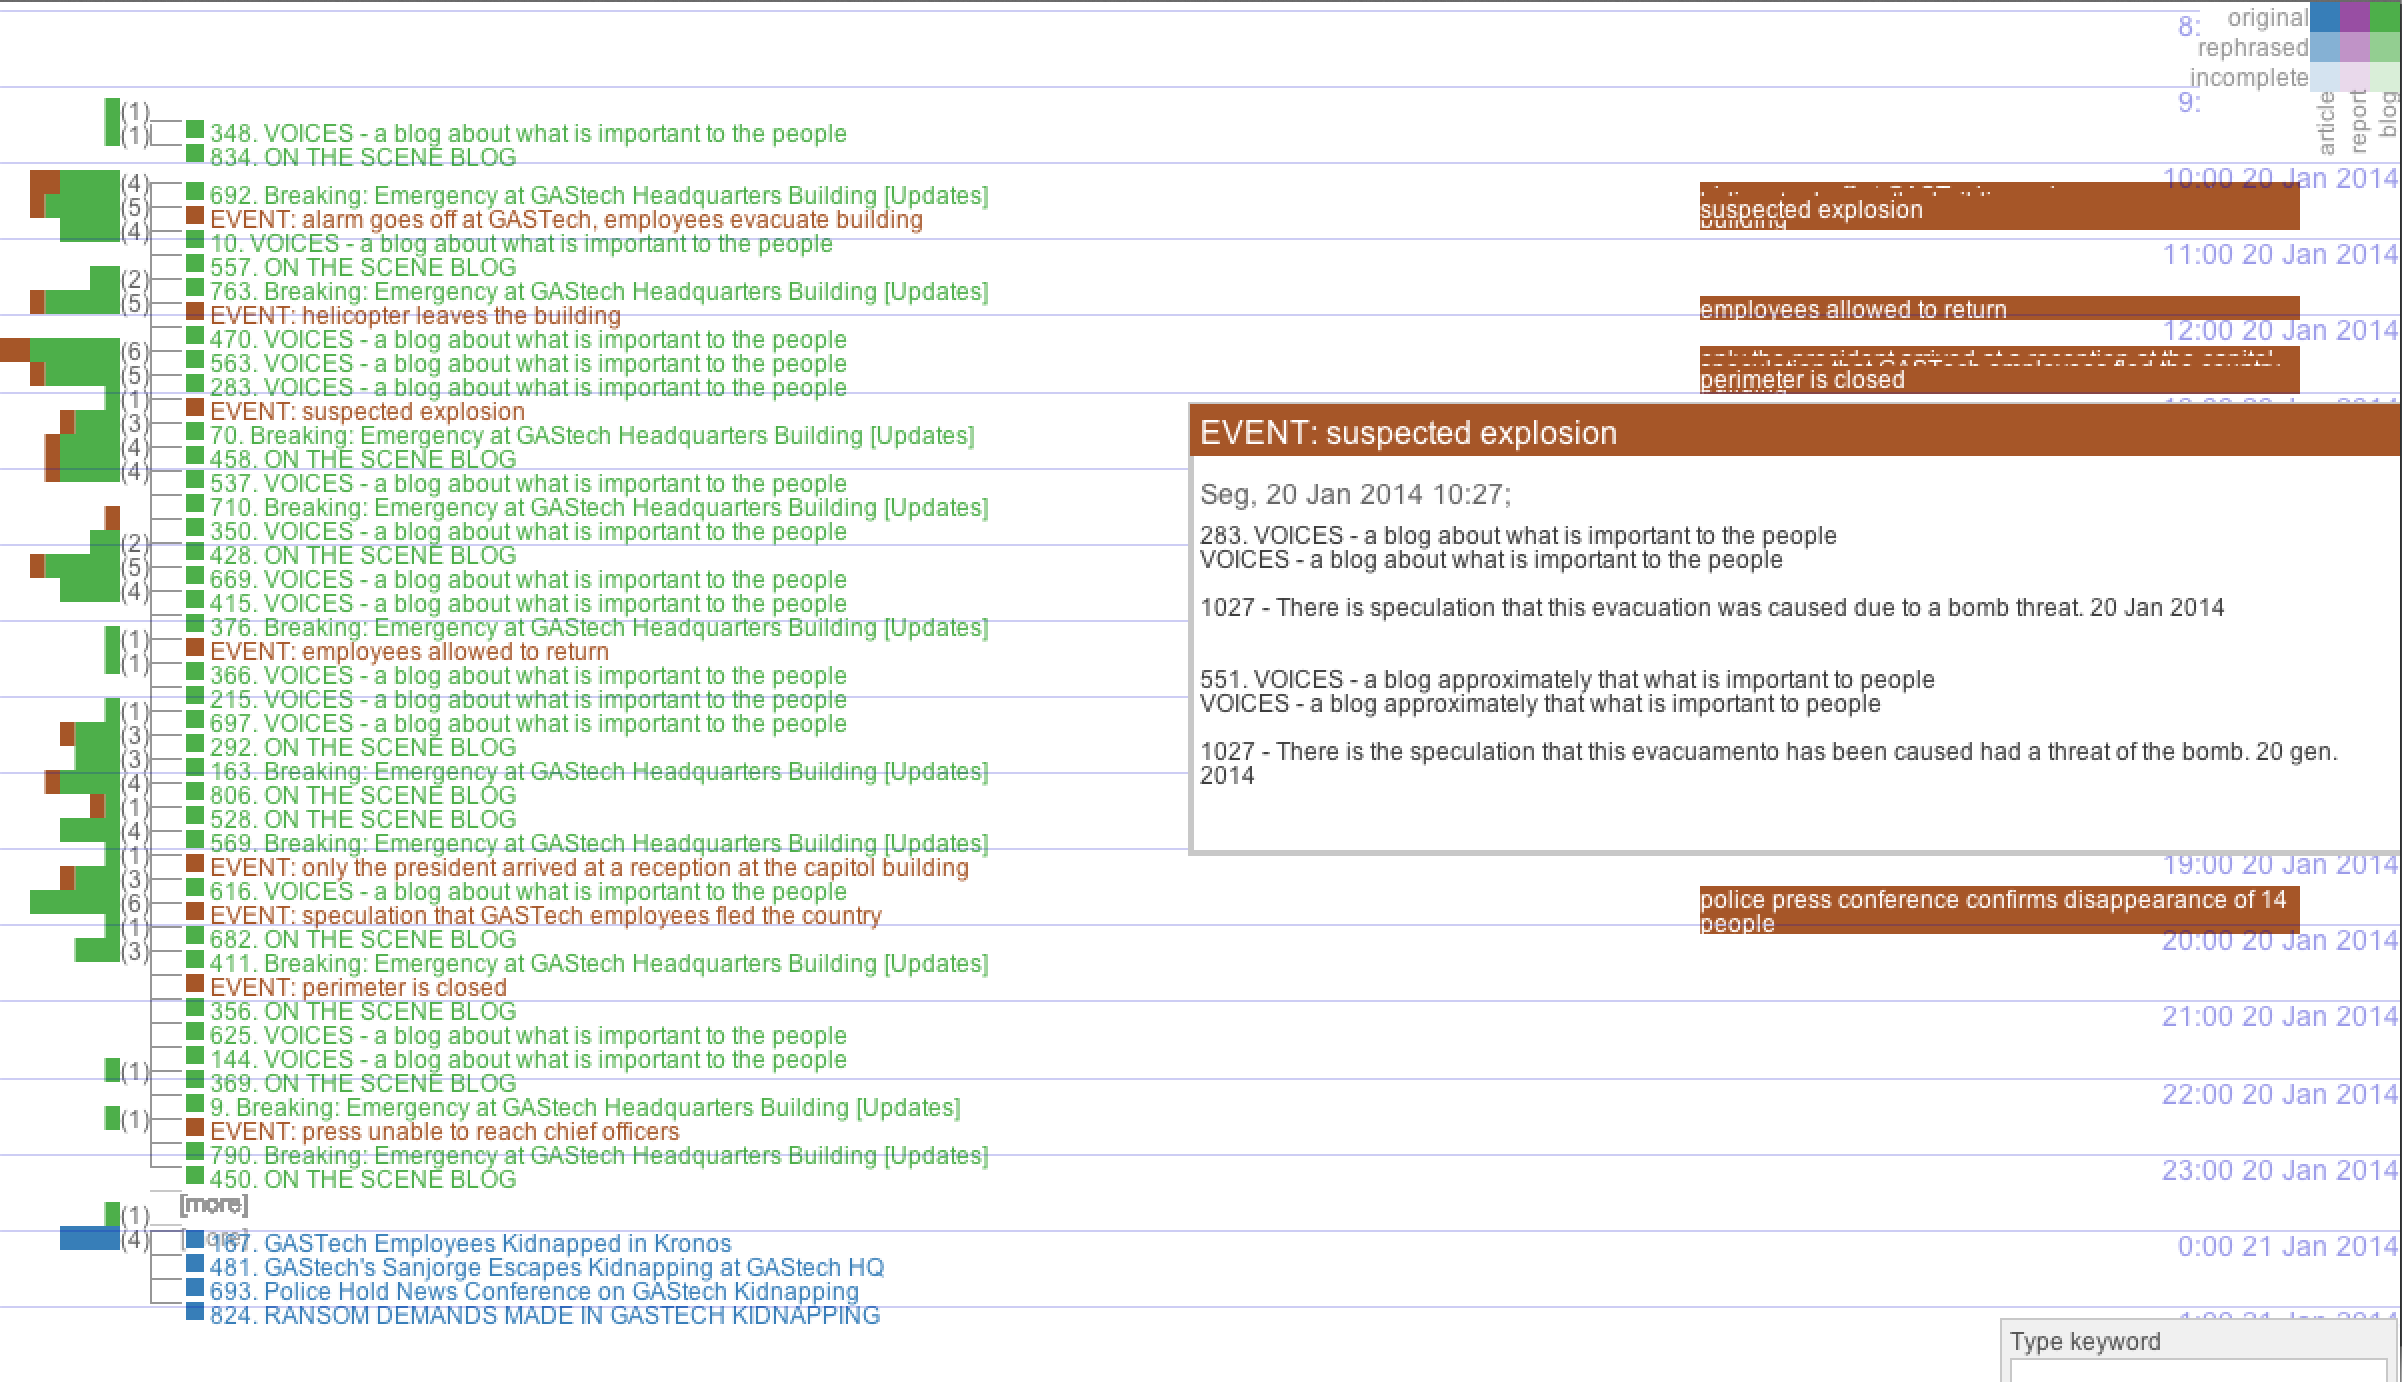Expand the list with the [more] link

pos(213,1204)
